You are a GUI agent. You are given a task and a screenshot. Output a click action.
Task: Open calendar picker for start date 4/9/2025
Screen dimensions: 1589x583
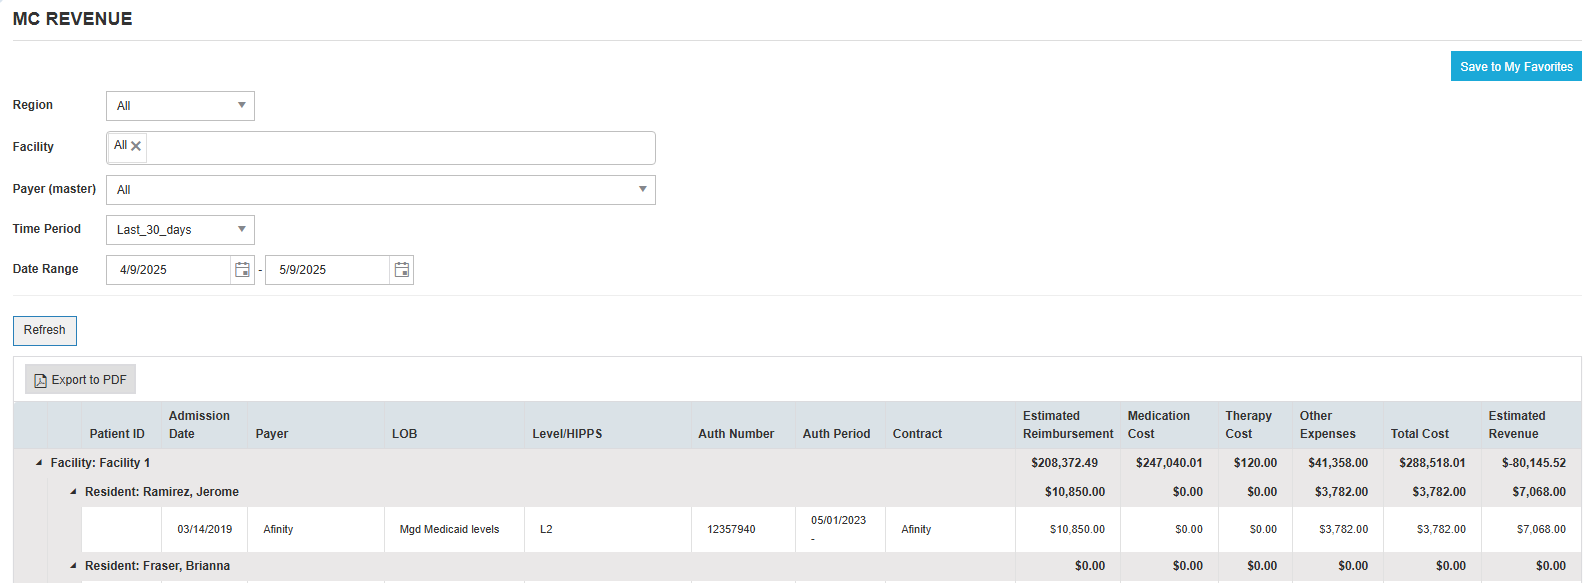(x=242, y=270)
